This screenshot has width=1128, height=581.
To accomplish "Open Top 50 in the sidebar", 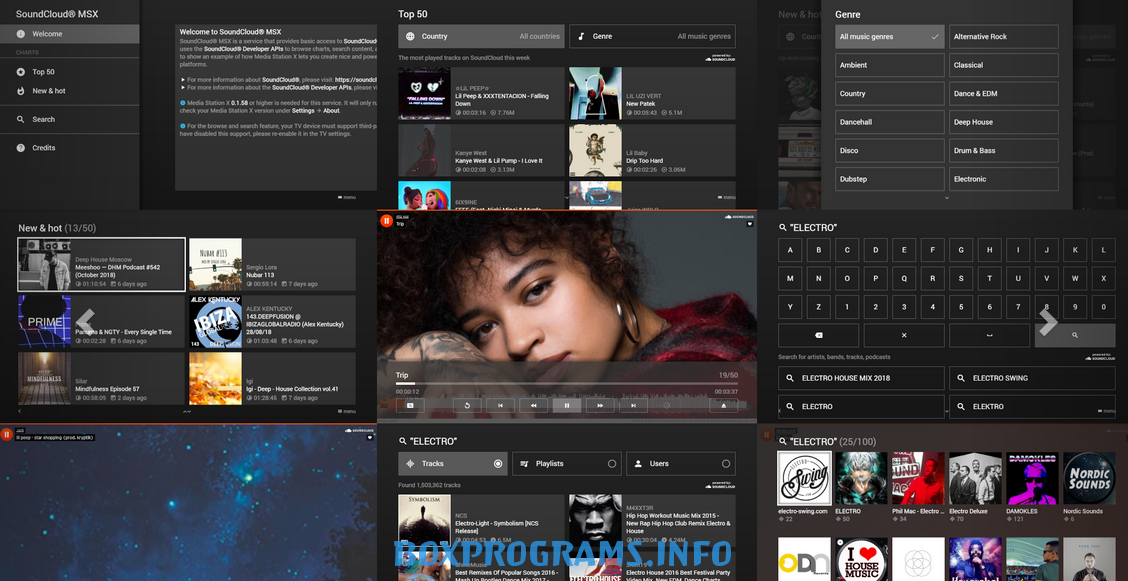I will [44, 72].
